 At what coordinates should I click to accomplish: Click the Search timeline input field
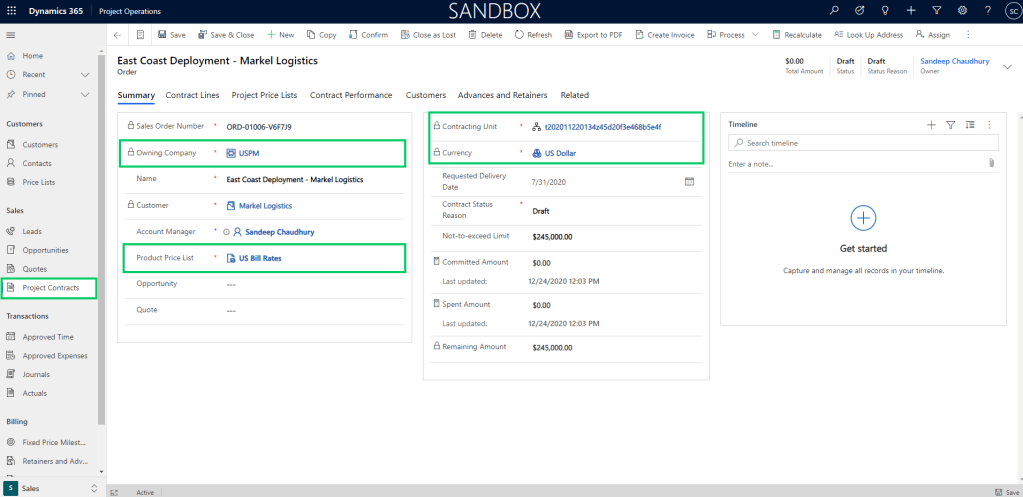click(860, 144)
